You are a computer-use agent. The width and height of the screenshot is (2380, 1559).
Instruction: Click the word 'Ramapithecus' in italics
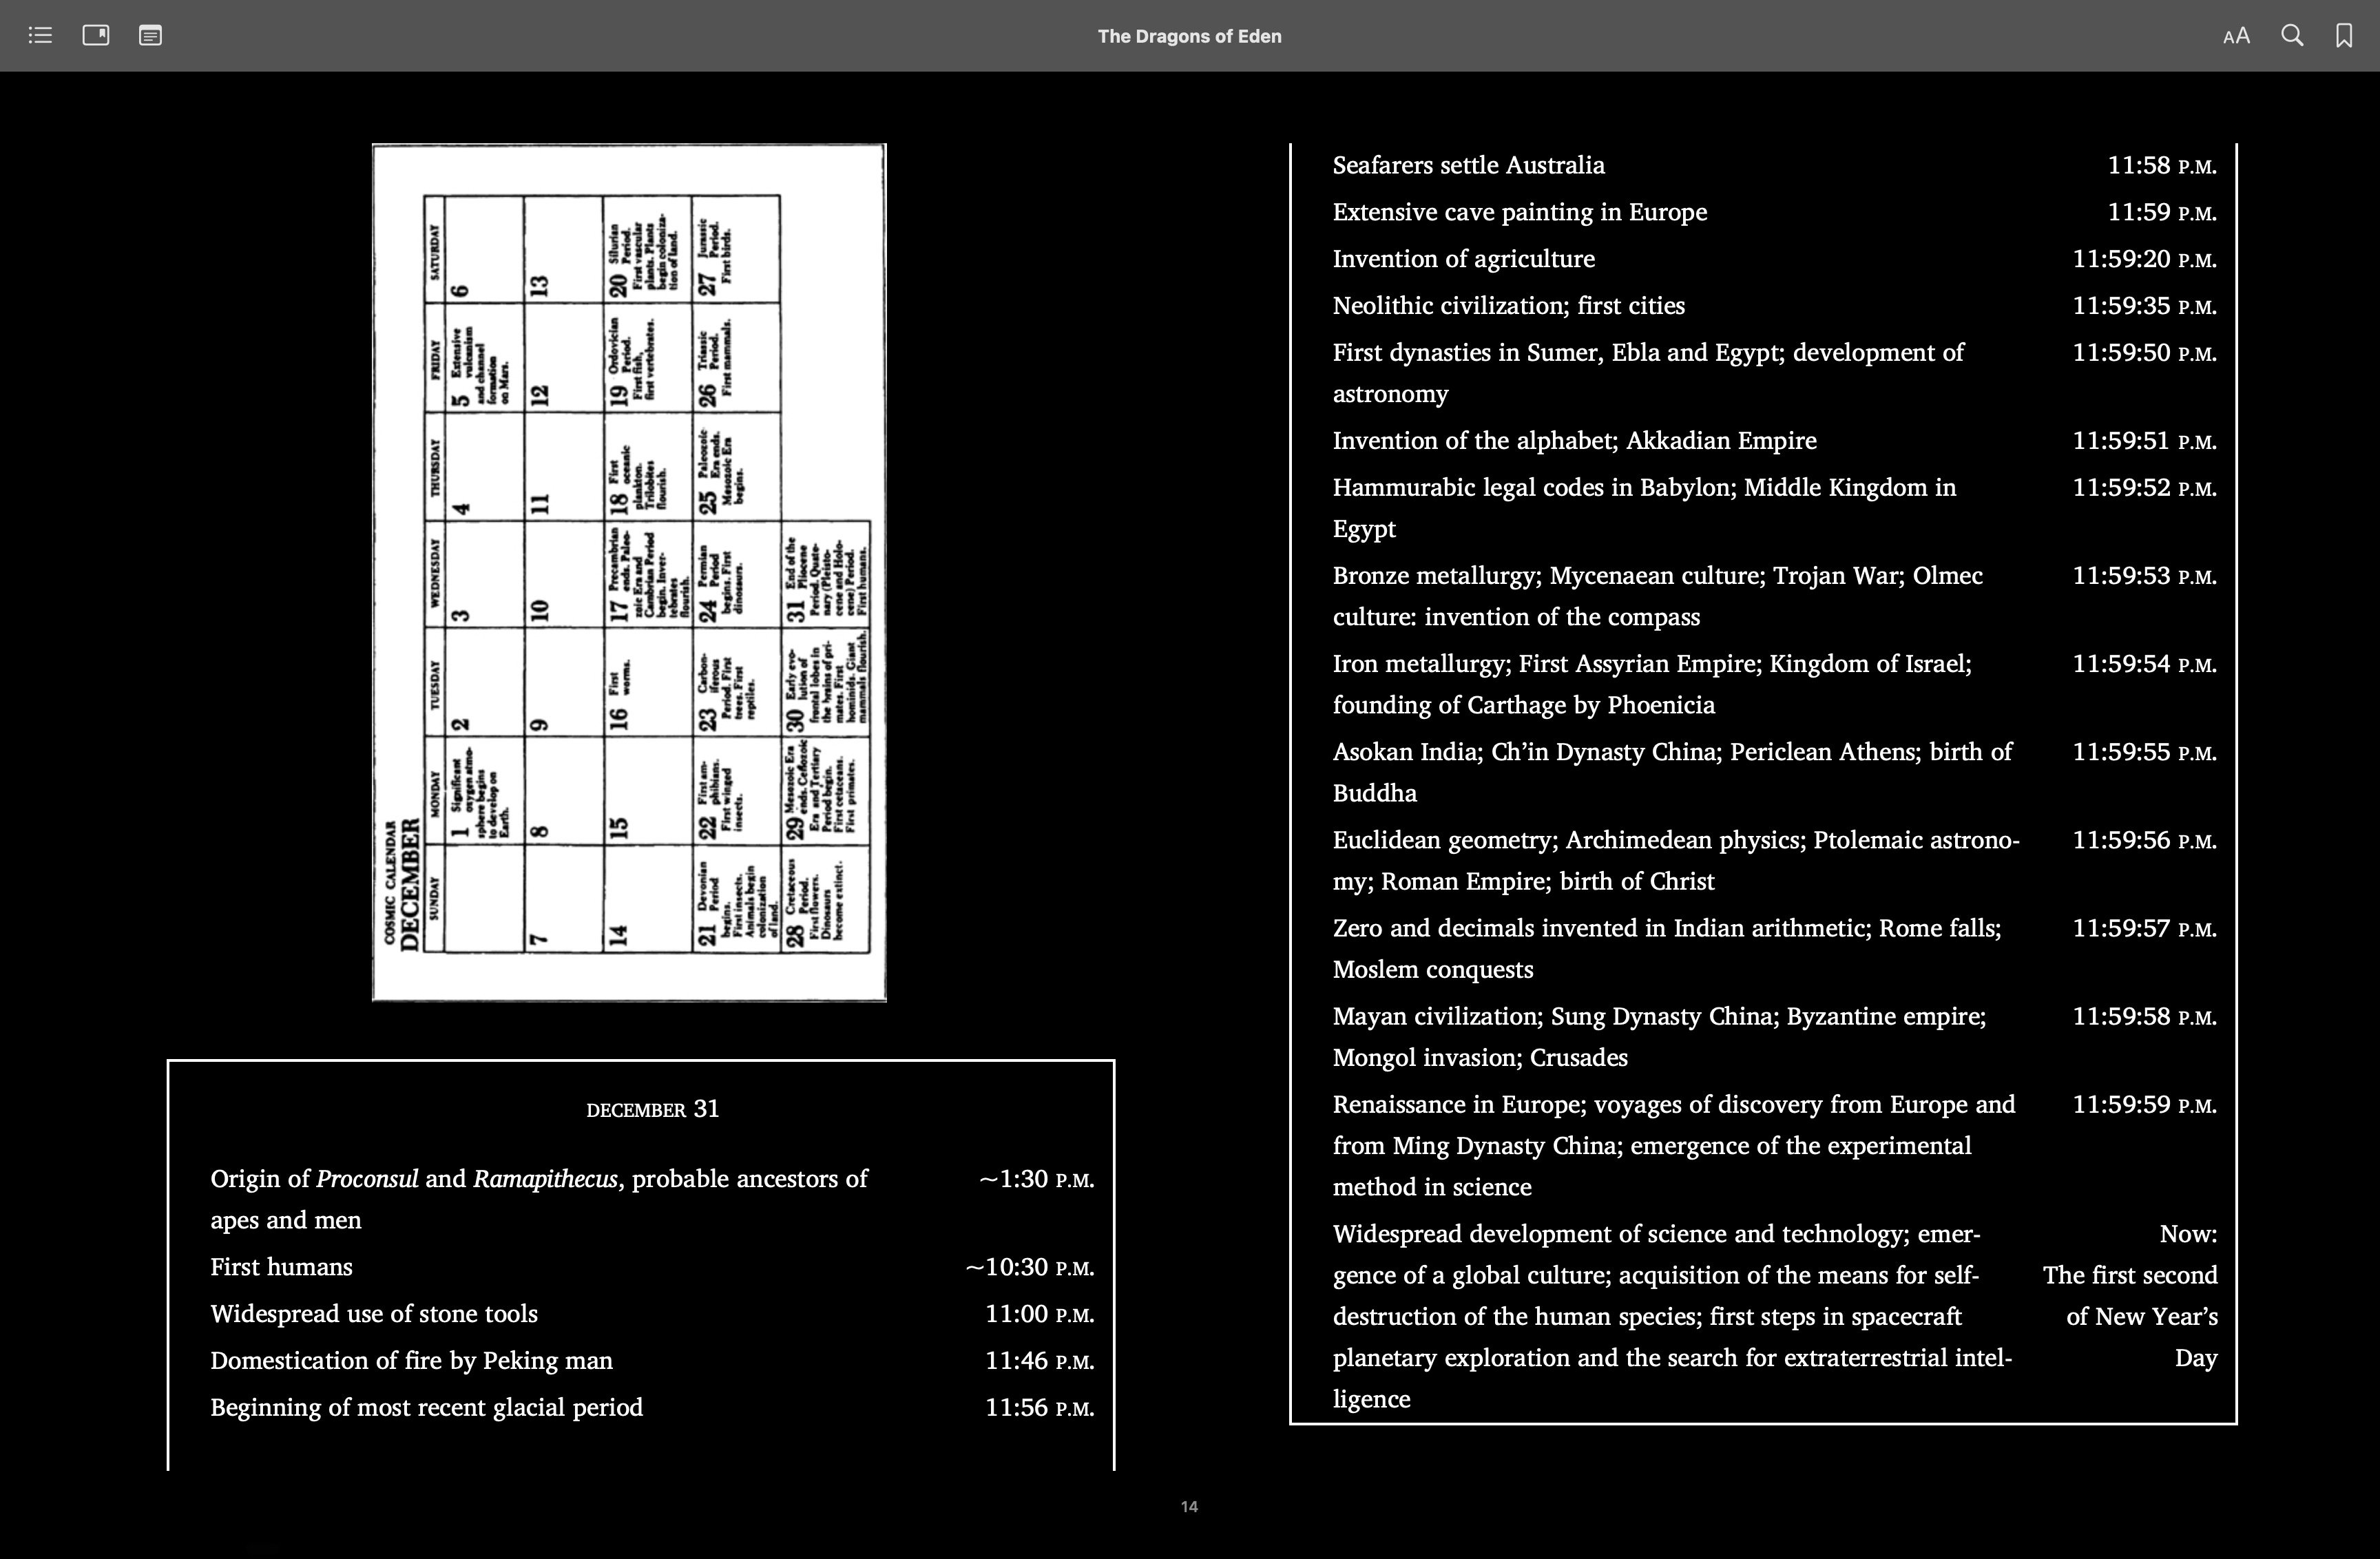545,1179
